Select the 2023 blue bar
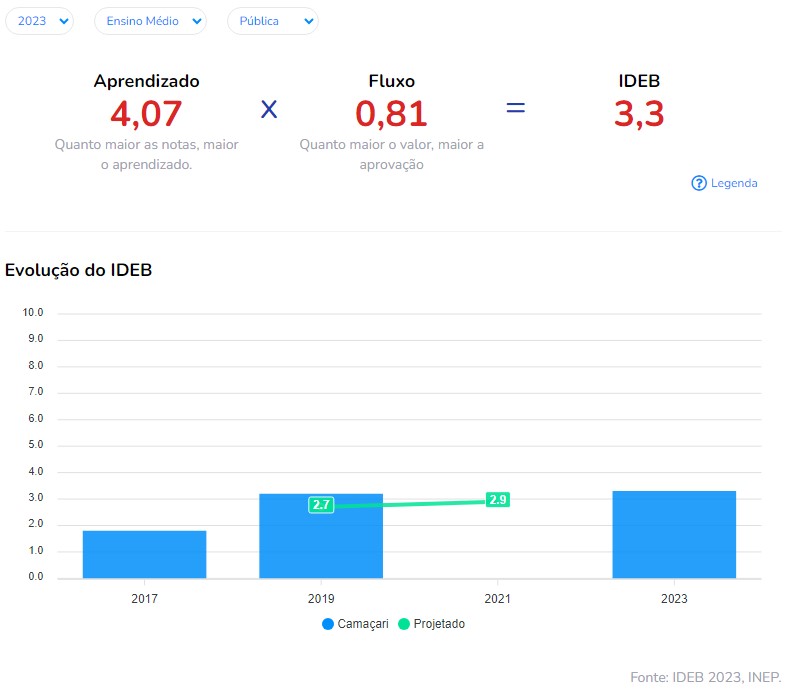Screen dimensions: 791x690 tap(674, 534)
